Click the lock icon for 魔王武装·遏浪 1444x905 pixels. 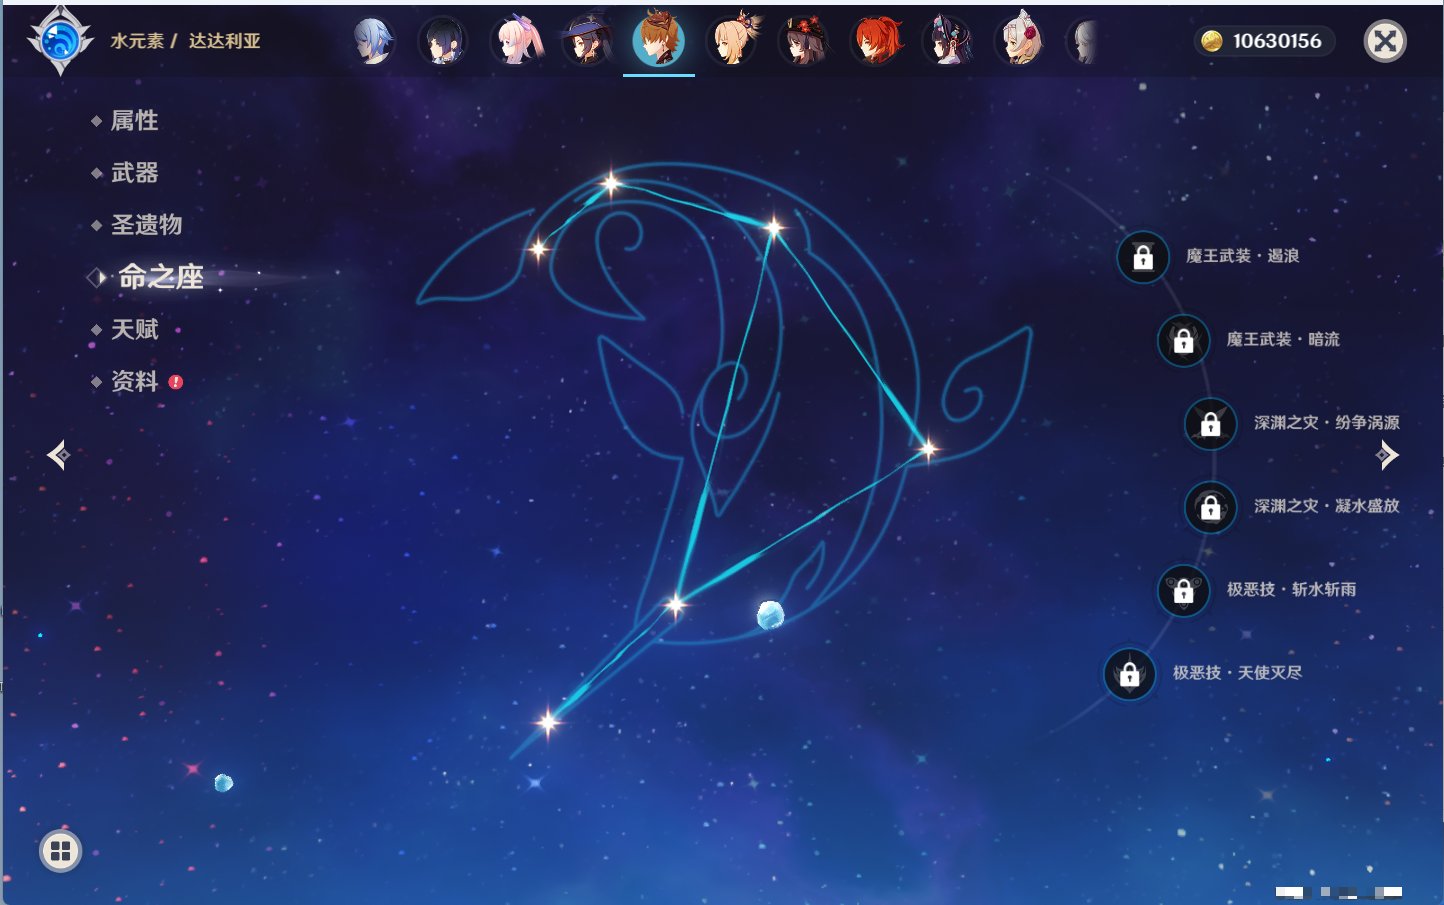click(x=1143, y=257)
